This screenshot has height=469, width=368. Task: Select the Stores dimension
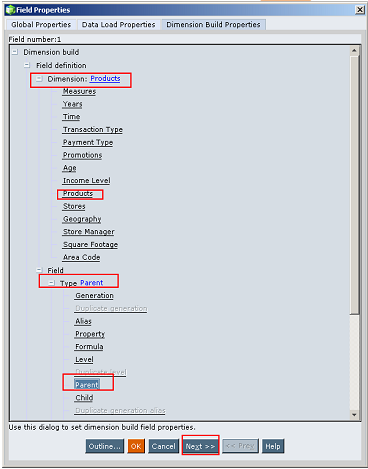(x=74, y=206)
